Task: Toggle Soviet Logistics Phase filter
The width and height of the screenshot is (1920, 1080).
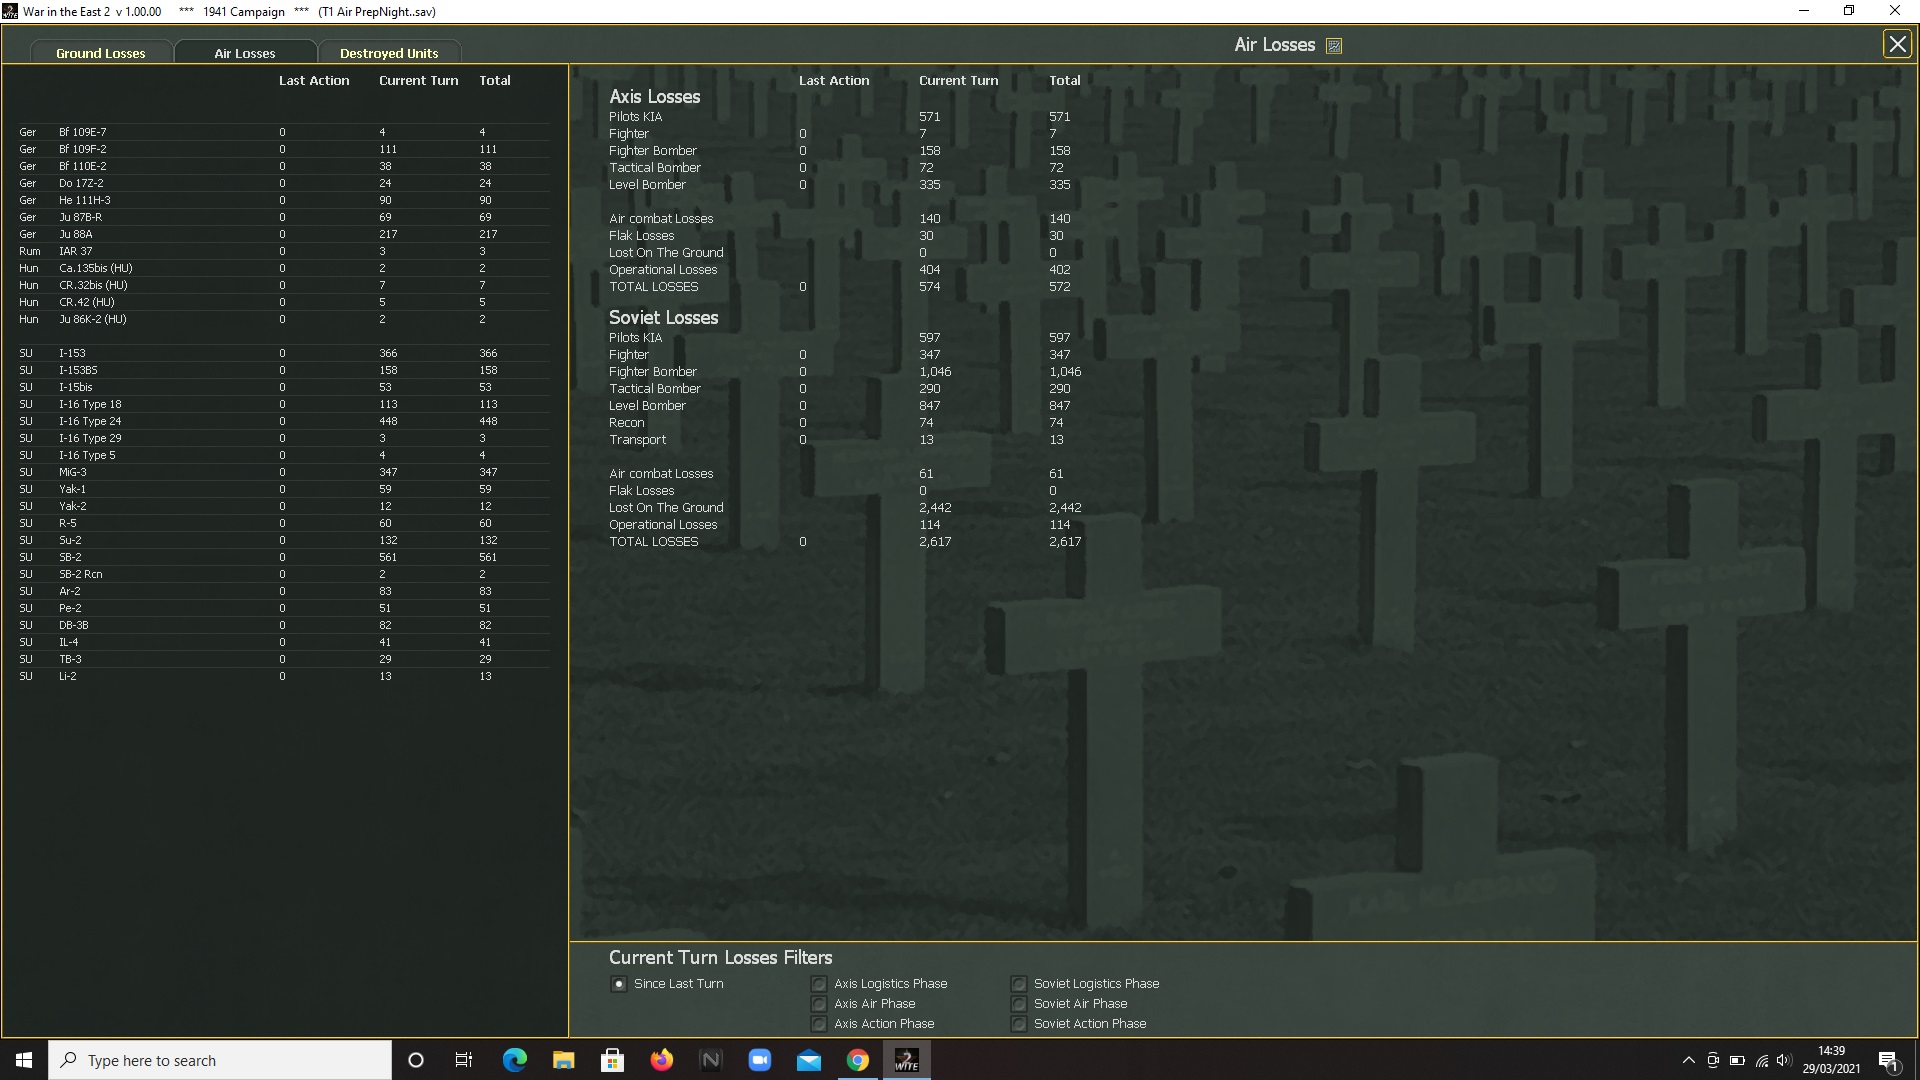Action: coord(1018,984)
